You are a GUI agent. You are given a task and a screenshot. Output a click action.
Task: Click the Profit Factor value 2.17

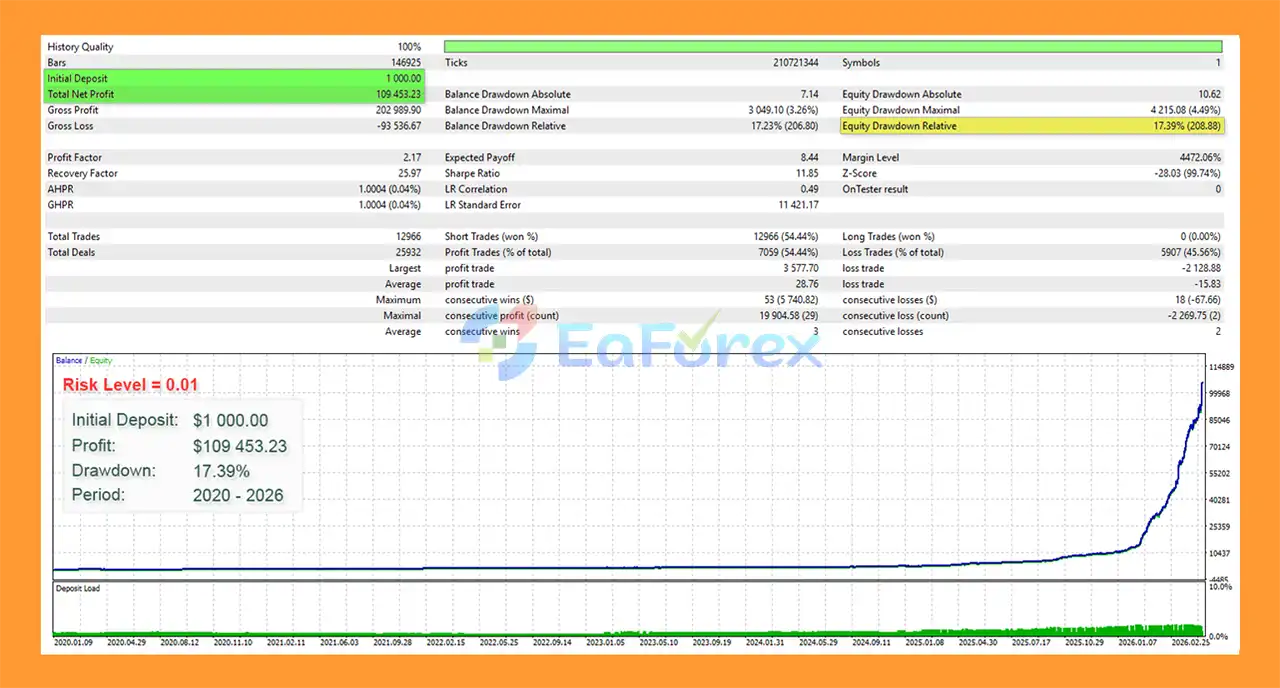pos(411,158)
